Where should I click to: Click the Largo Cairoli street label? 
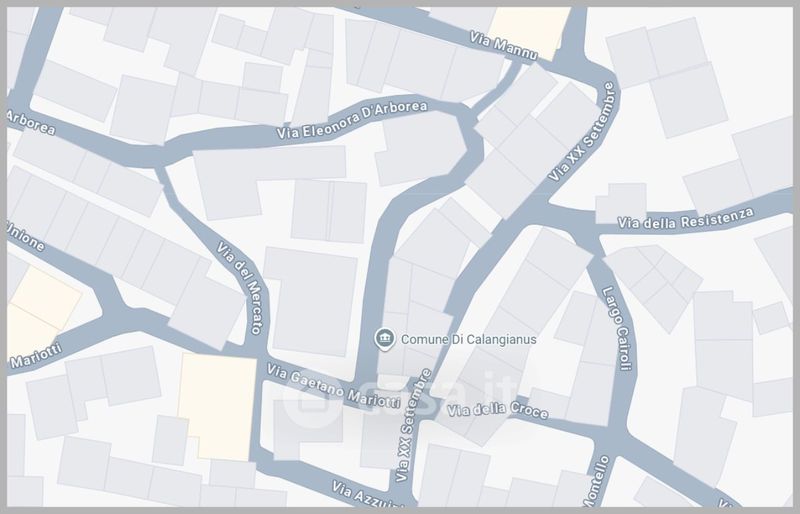(x=617, y=328)
